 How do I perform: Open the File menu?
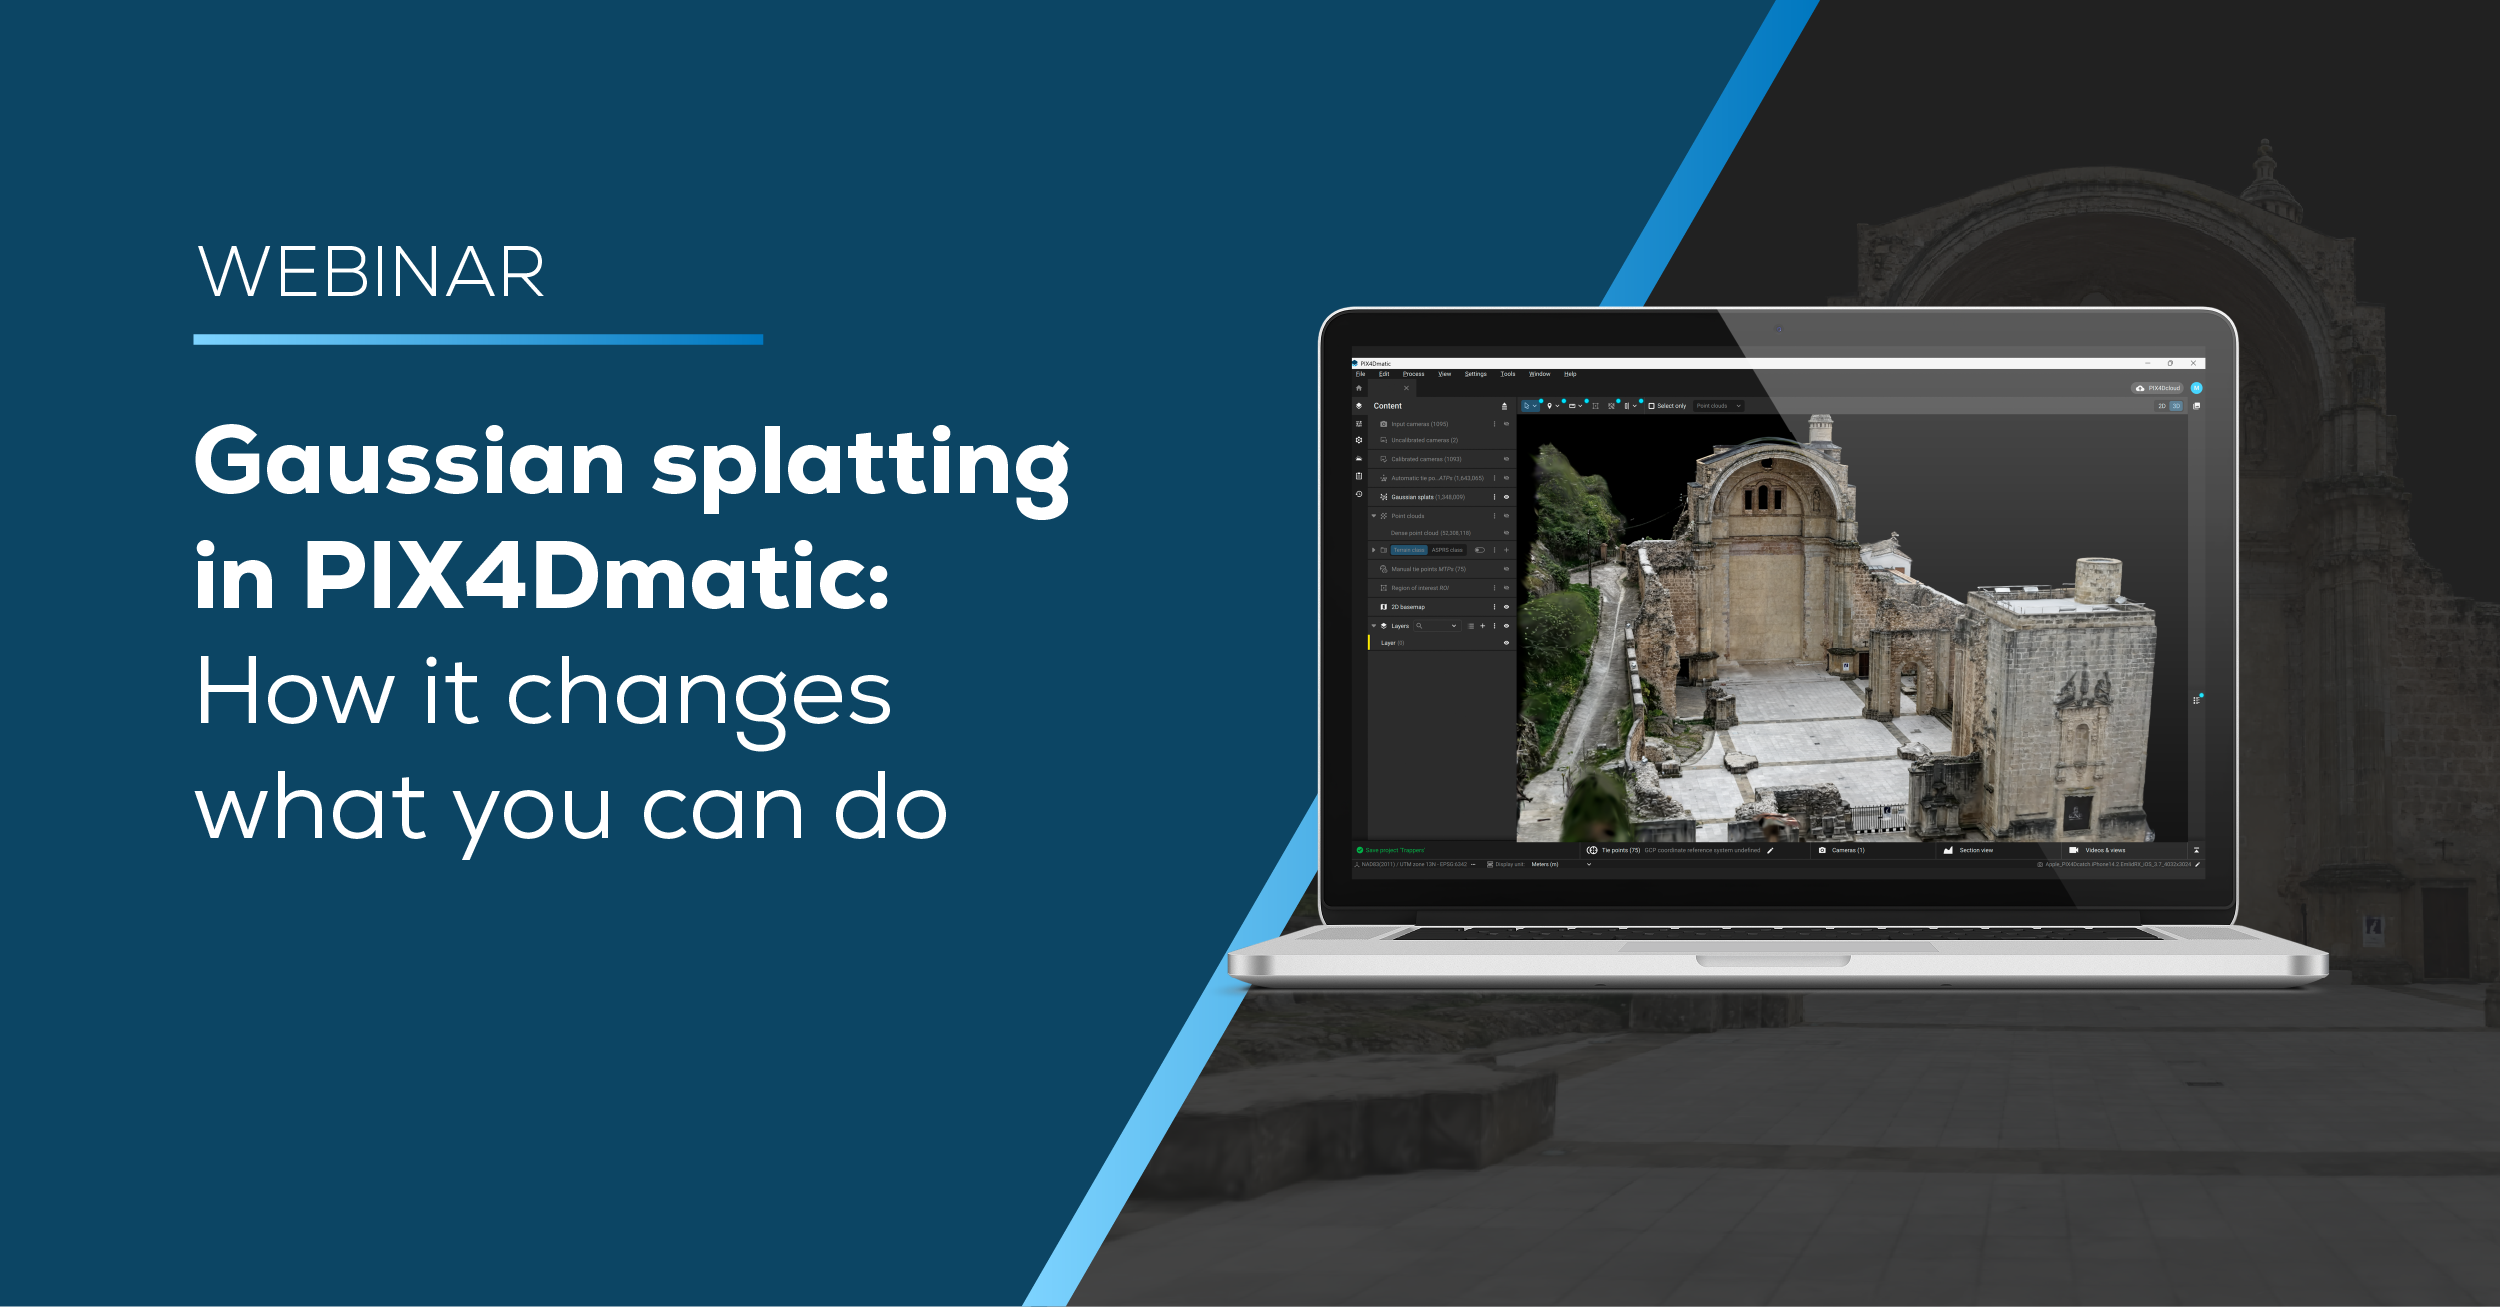click(1360, 374)
